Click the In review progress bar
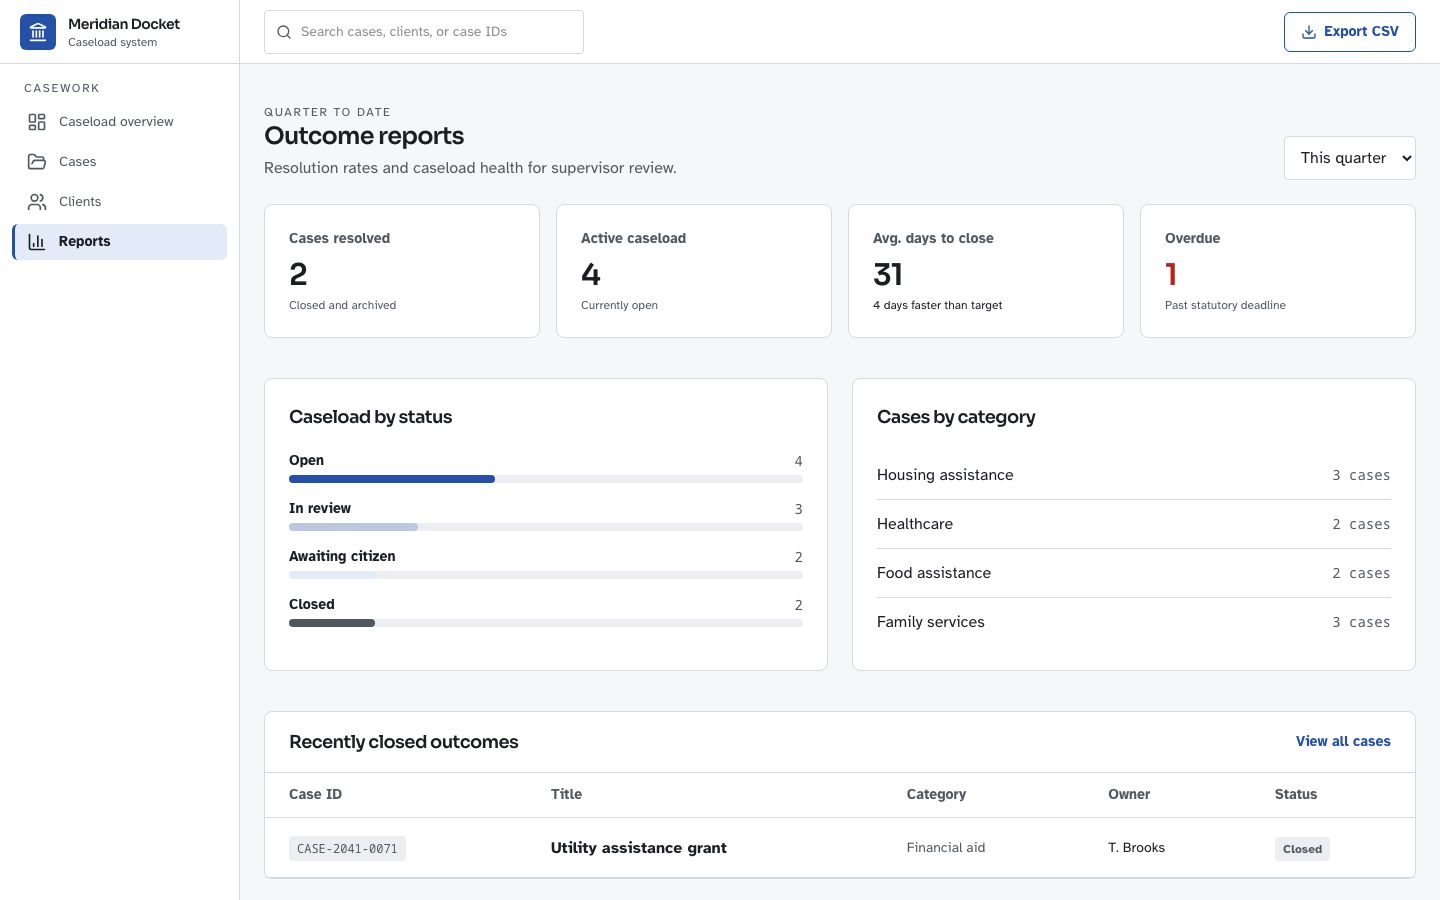This screenshot has width=1440, height=900. [546, 527]
